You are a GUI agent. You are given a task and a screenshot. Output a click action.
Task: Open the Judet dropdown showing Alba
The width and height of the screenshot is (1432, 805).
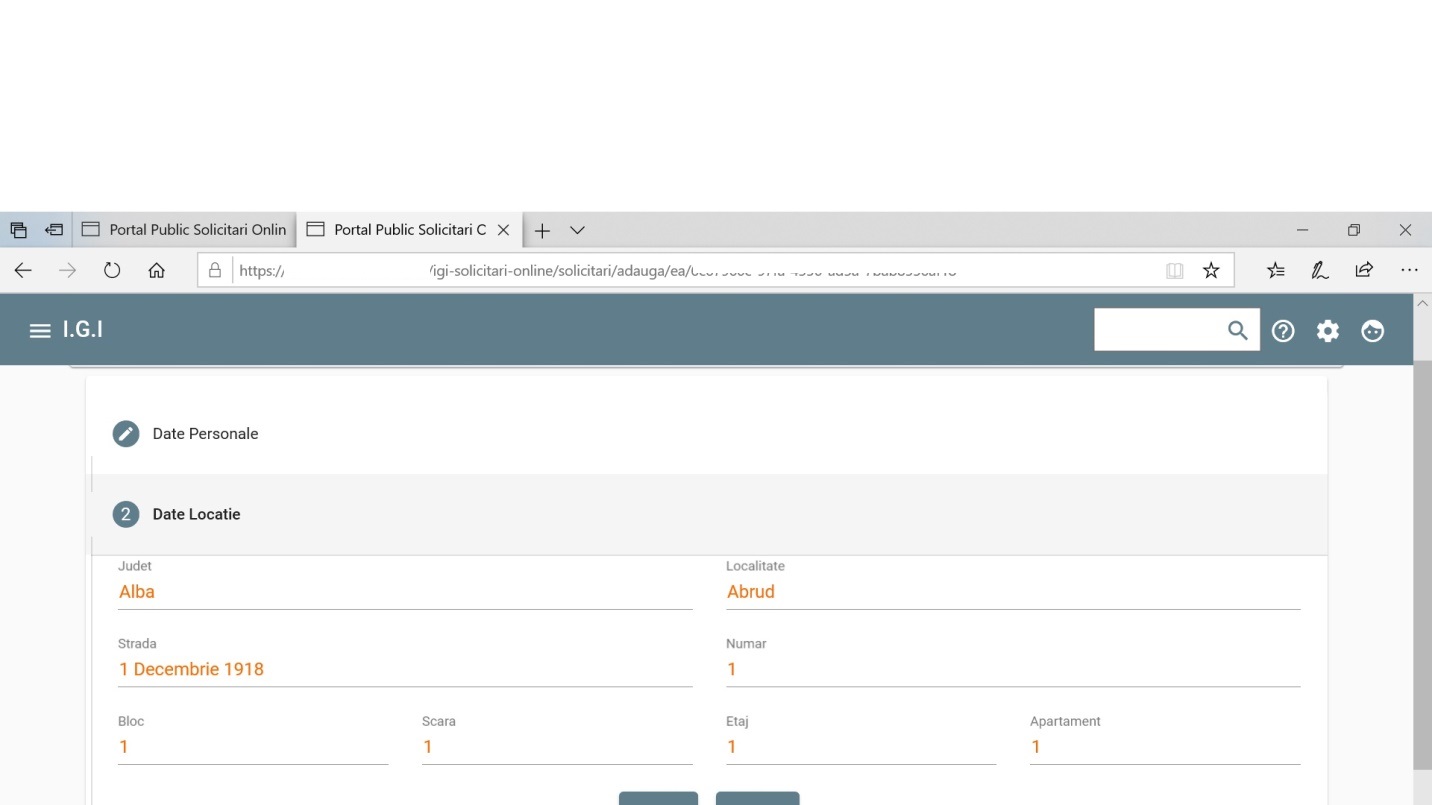(x=405, y=591)
